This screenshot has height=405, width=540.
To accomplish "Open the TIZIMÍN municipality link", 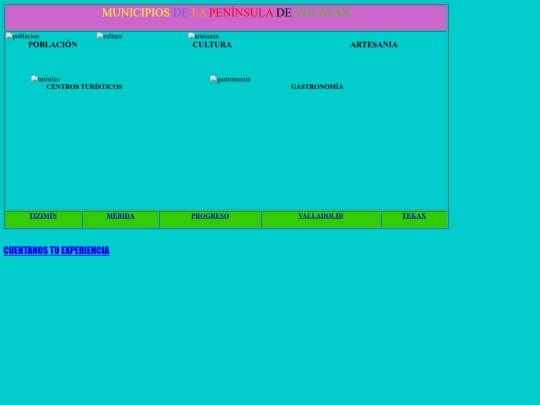I will tap(43, 216).
